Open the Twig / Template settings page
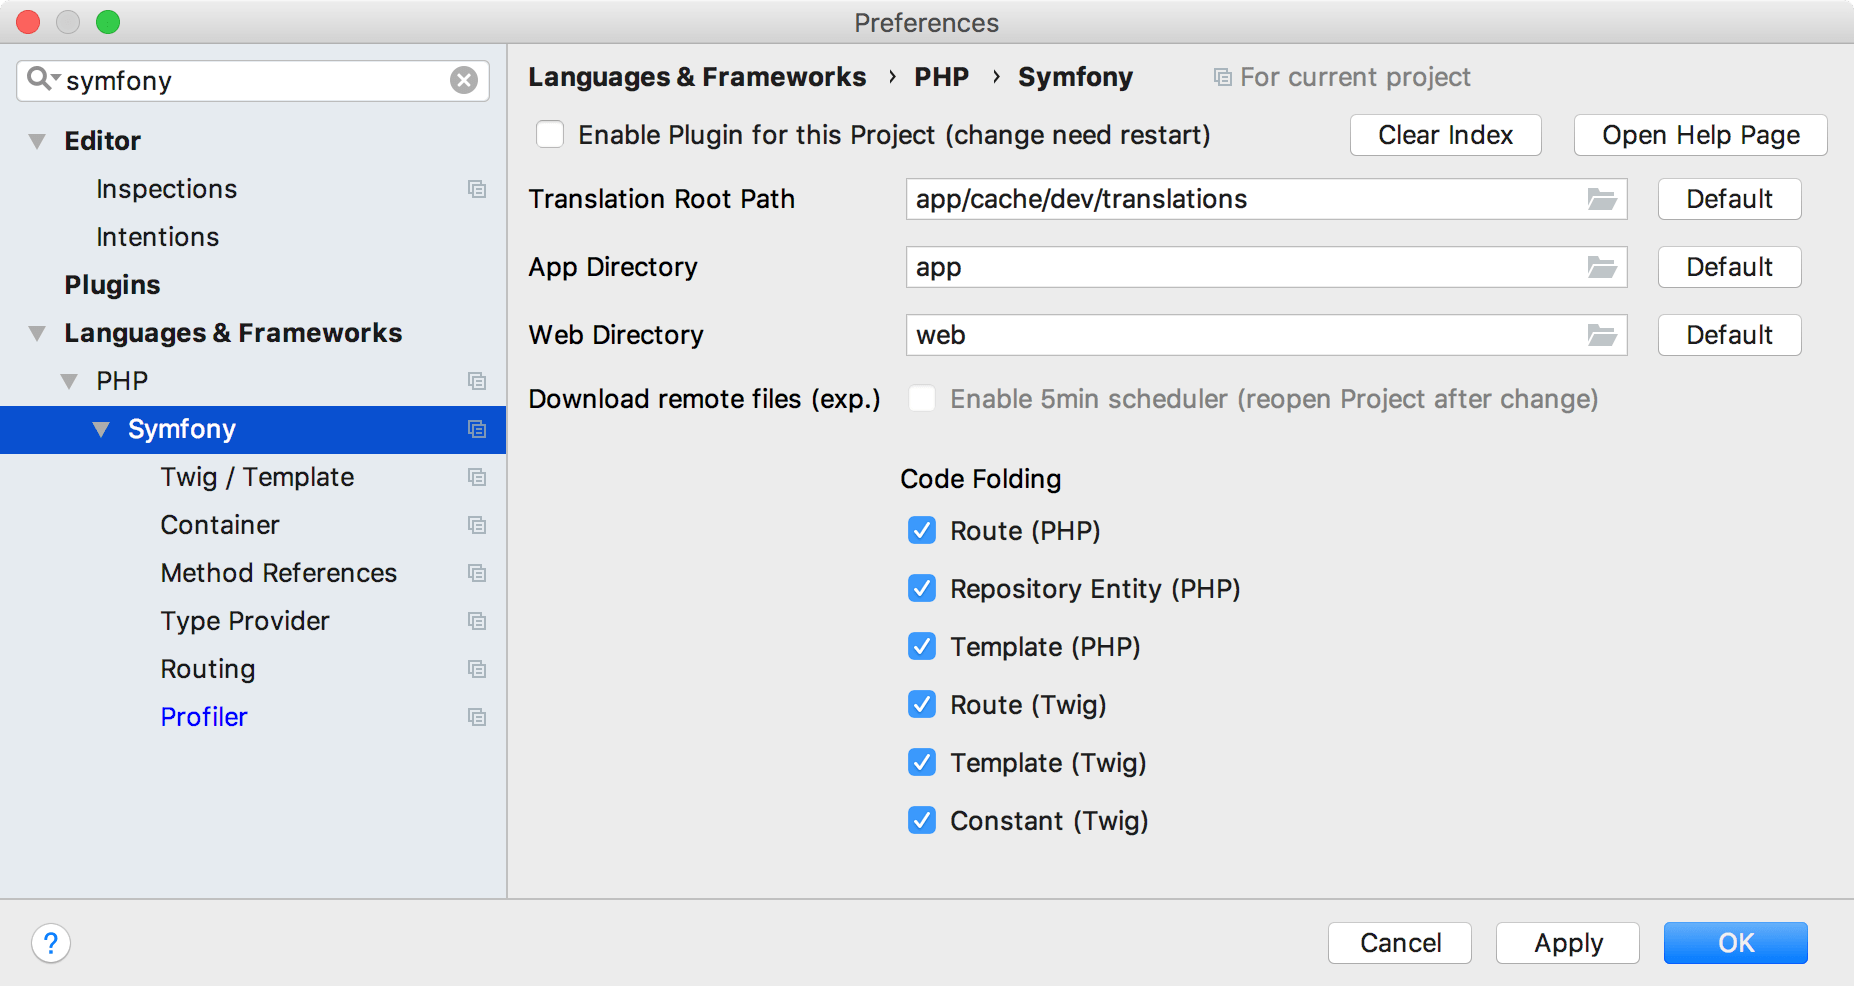This screenshot has width=1854, height=986. click(257, 477)
